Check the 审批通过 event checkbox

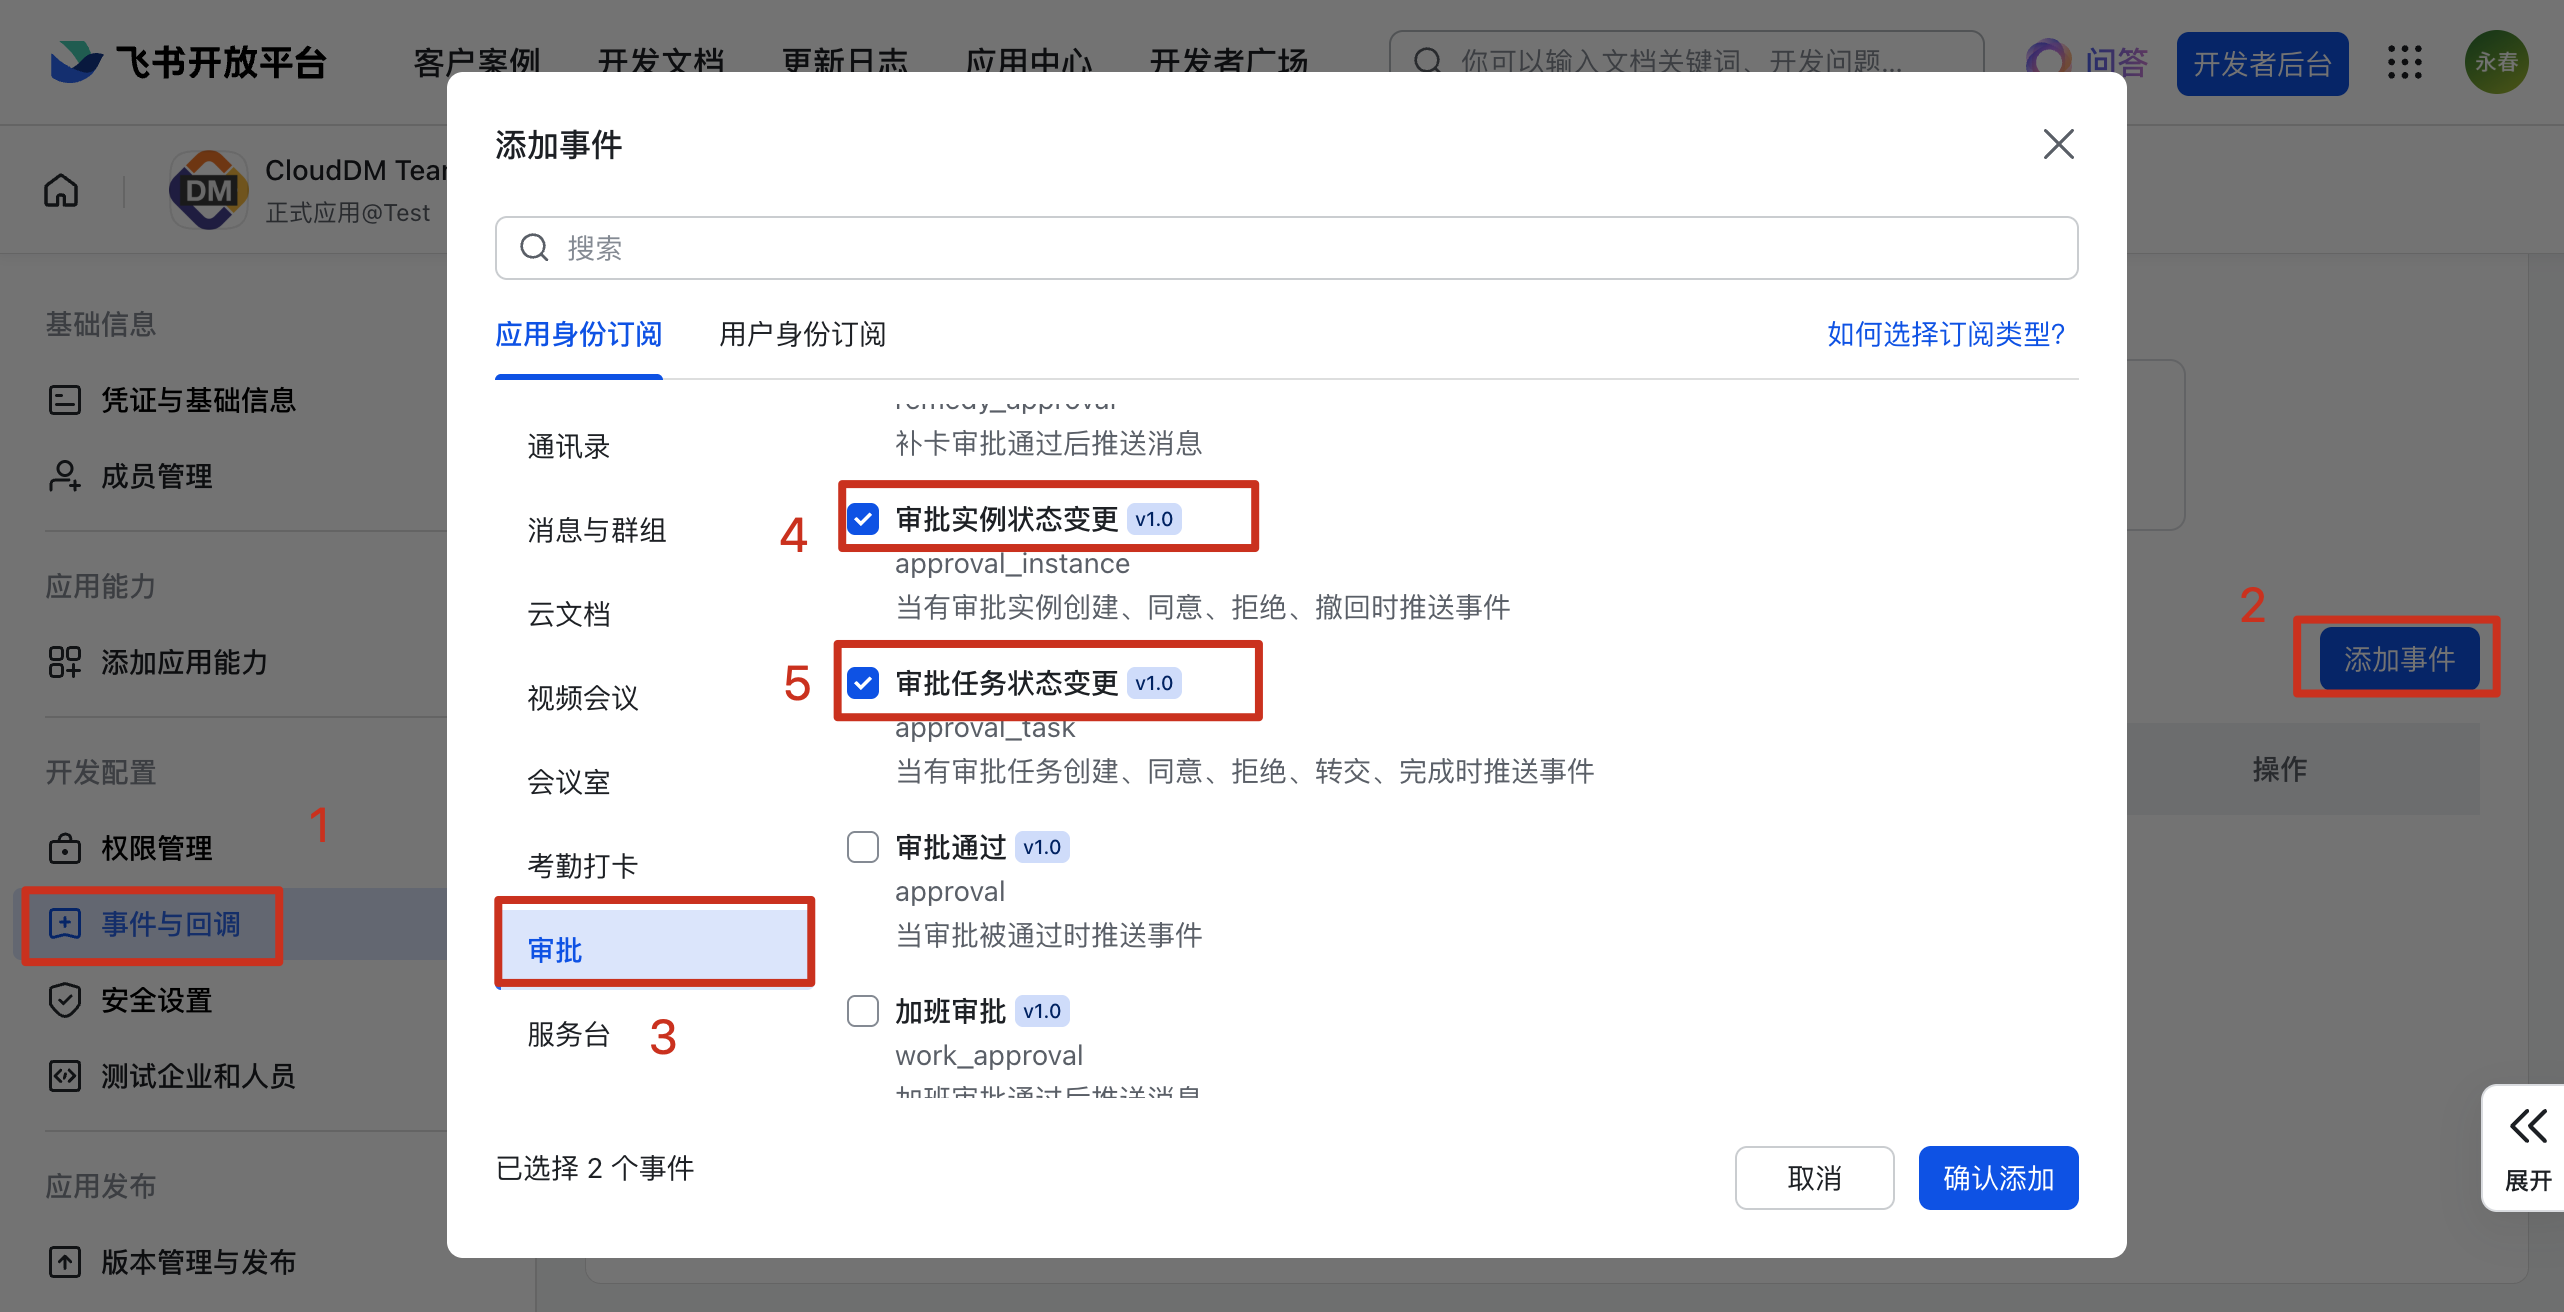[863, 847]
